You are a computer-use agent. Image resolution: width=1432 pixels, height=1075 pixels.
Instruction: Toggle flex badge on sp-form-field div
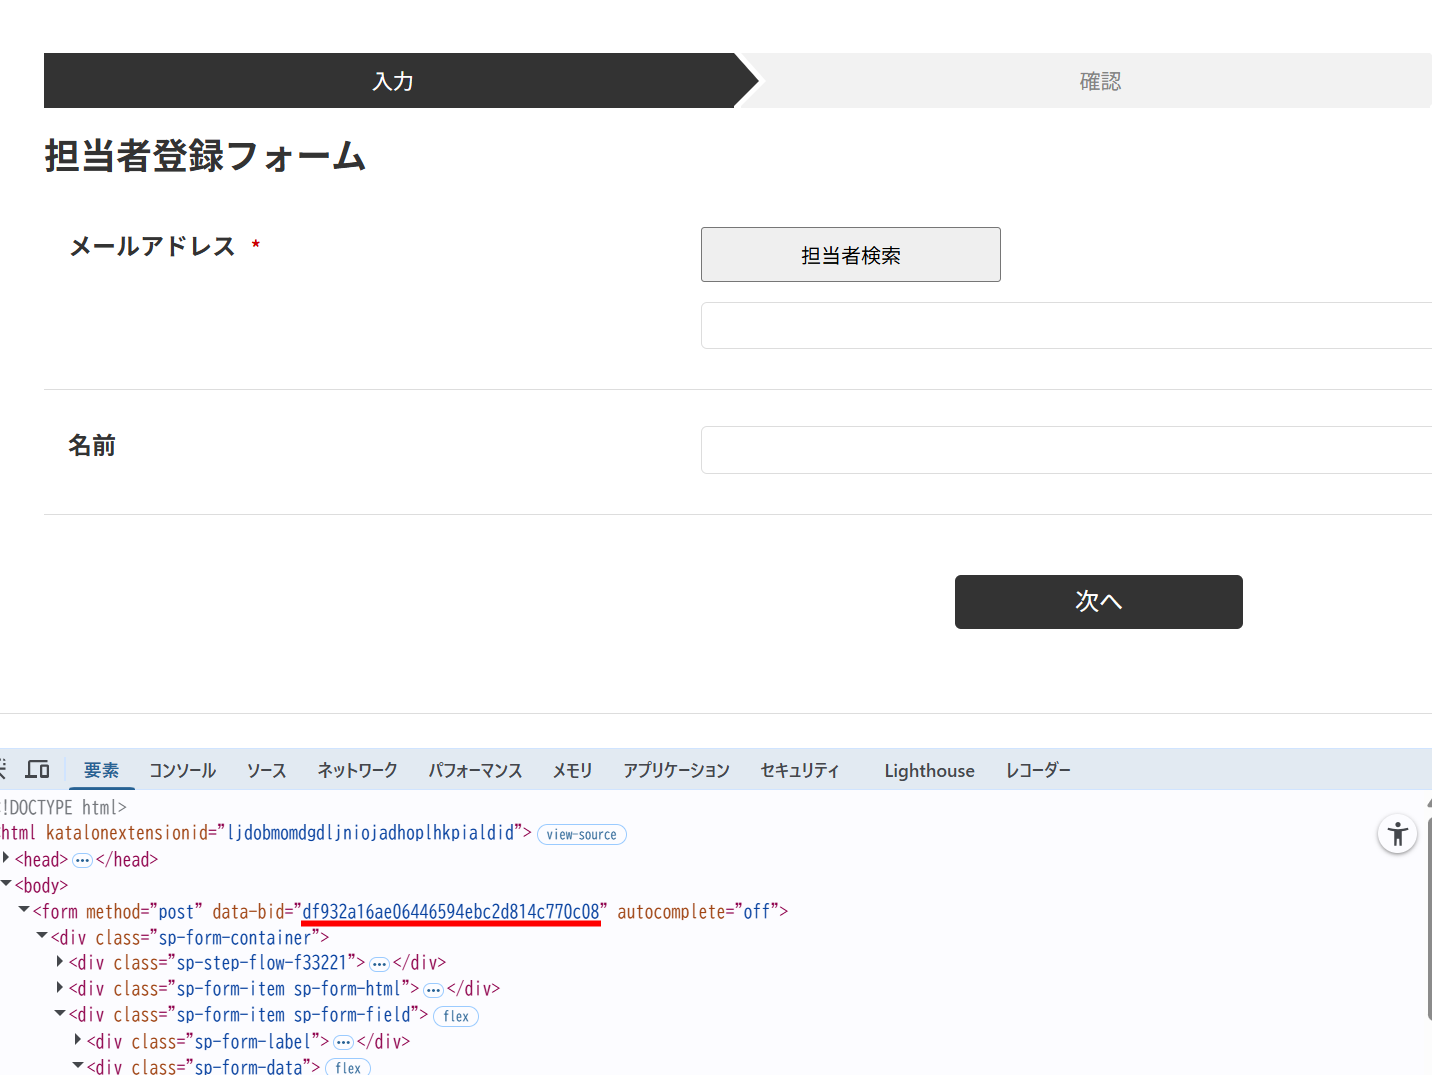[x=456, y=1016]
